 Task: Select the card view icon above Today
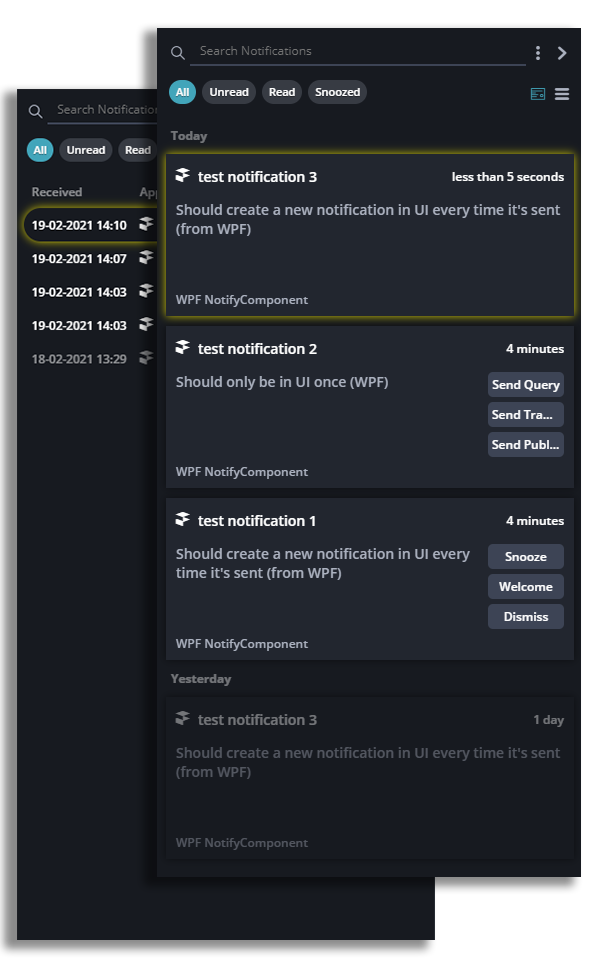point(537,94)
